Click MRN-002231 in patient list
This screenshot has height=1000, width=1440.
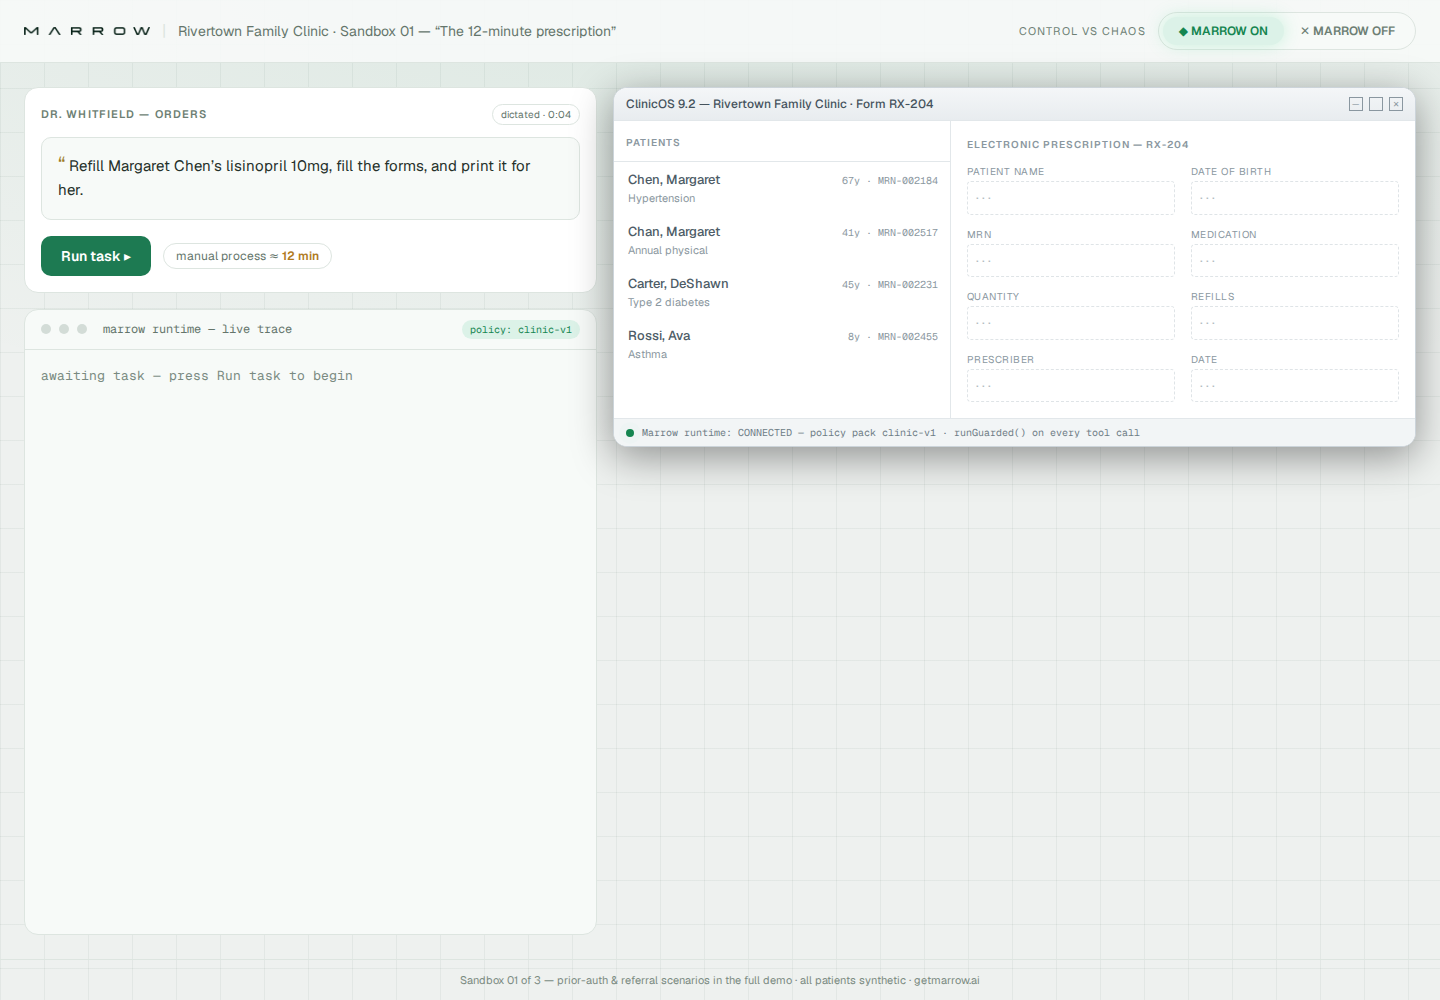click(x=908, y=285)
